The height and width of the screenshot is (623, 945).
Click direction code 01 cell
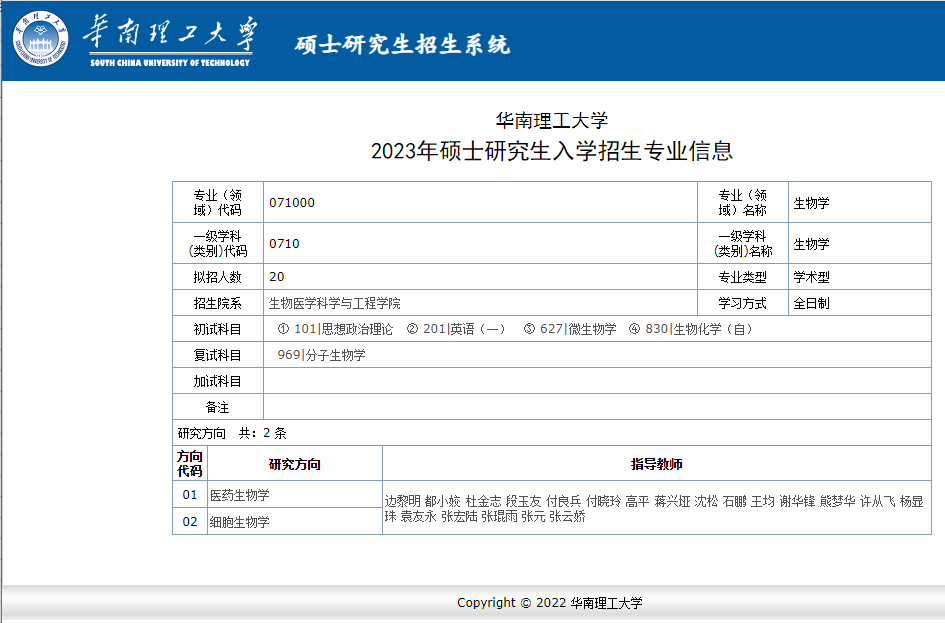click(x=189, y=494)
